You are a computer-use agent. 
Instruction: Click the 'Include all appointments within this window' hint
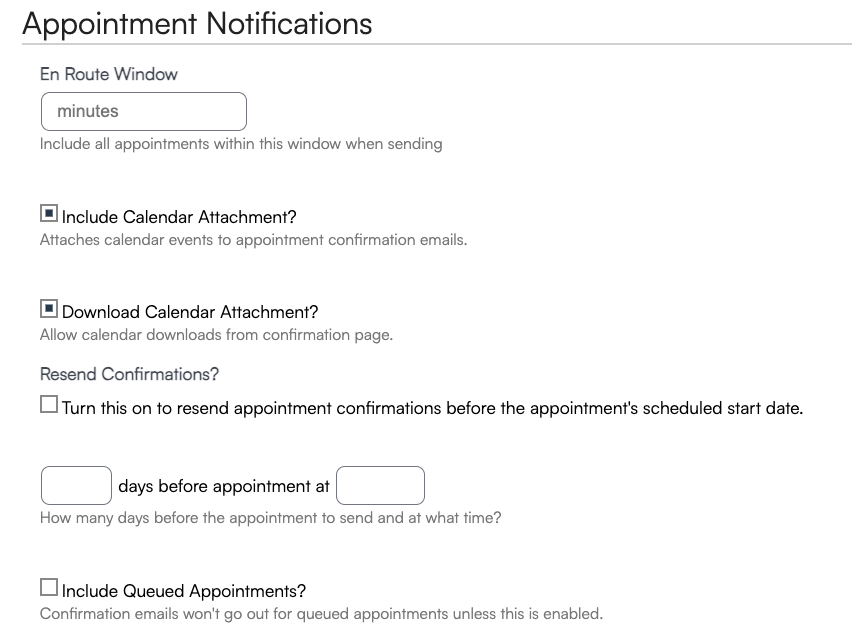(240, 144)
